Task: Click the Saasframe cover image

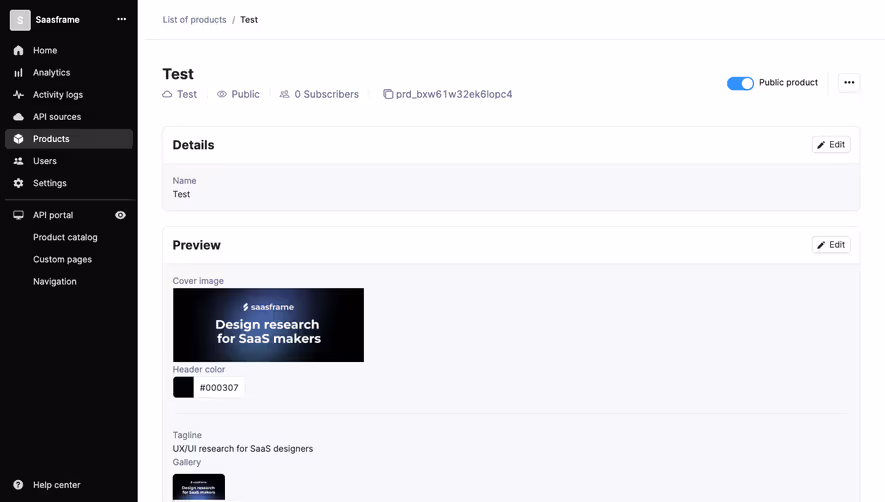Action: (x=268, y=325)
